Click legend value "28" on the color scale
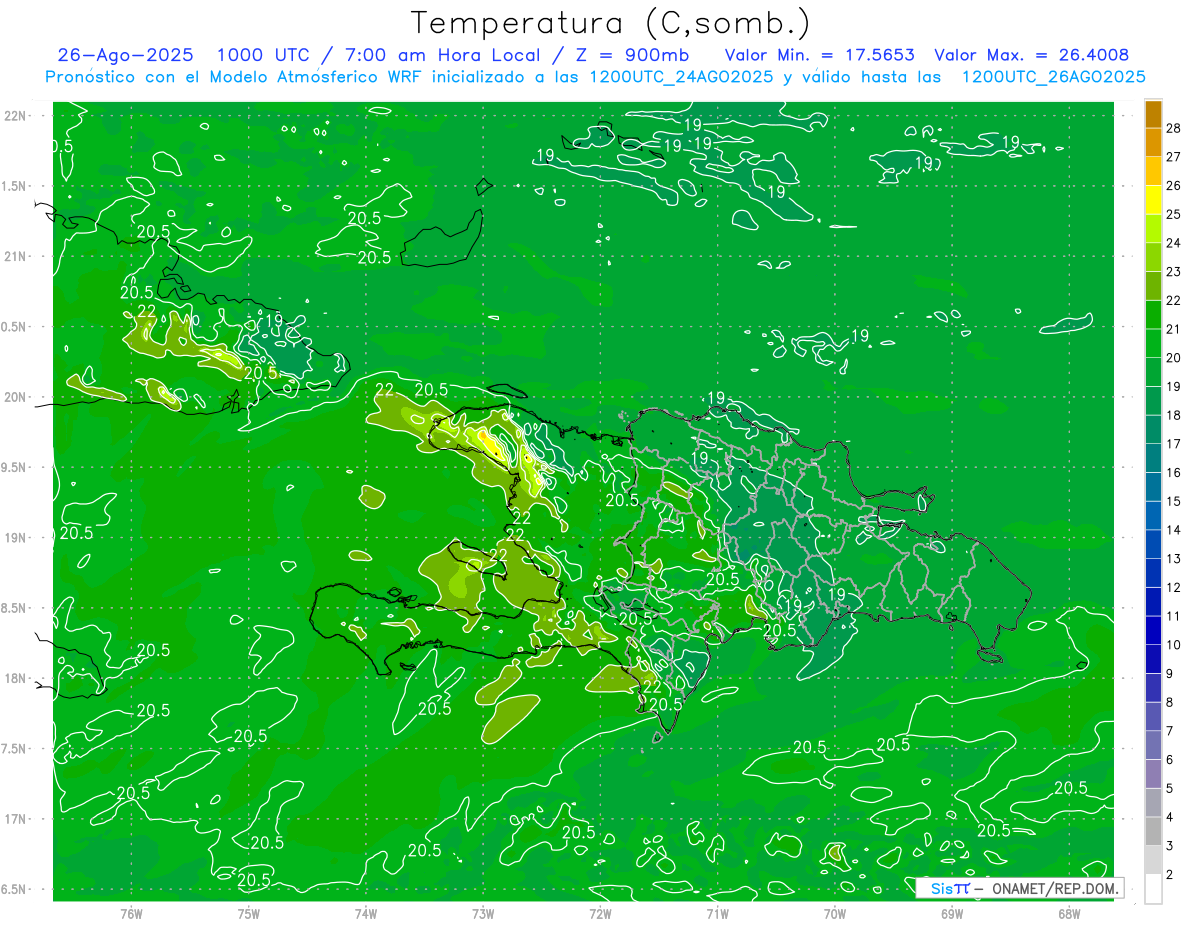 [1175, 127]
